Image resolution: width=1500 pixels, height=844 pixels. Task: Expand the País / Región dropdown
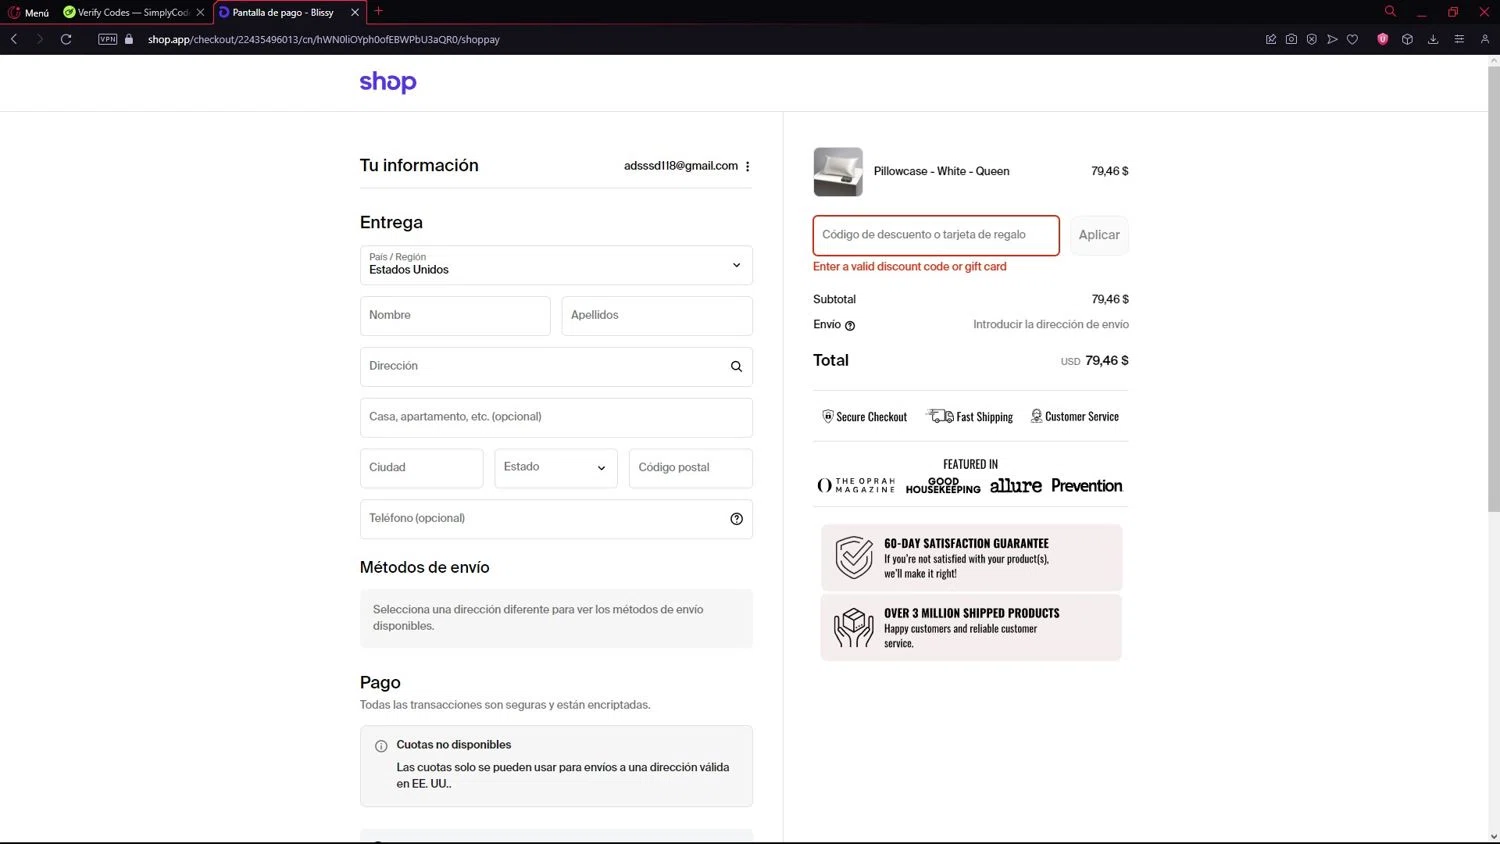(x=556, y=265)
